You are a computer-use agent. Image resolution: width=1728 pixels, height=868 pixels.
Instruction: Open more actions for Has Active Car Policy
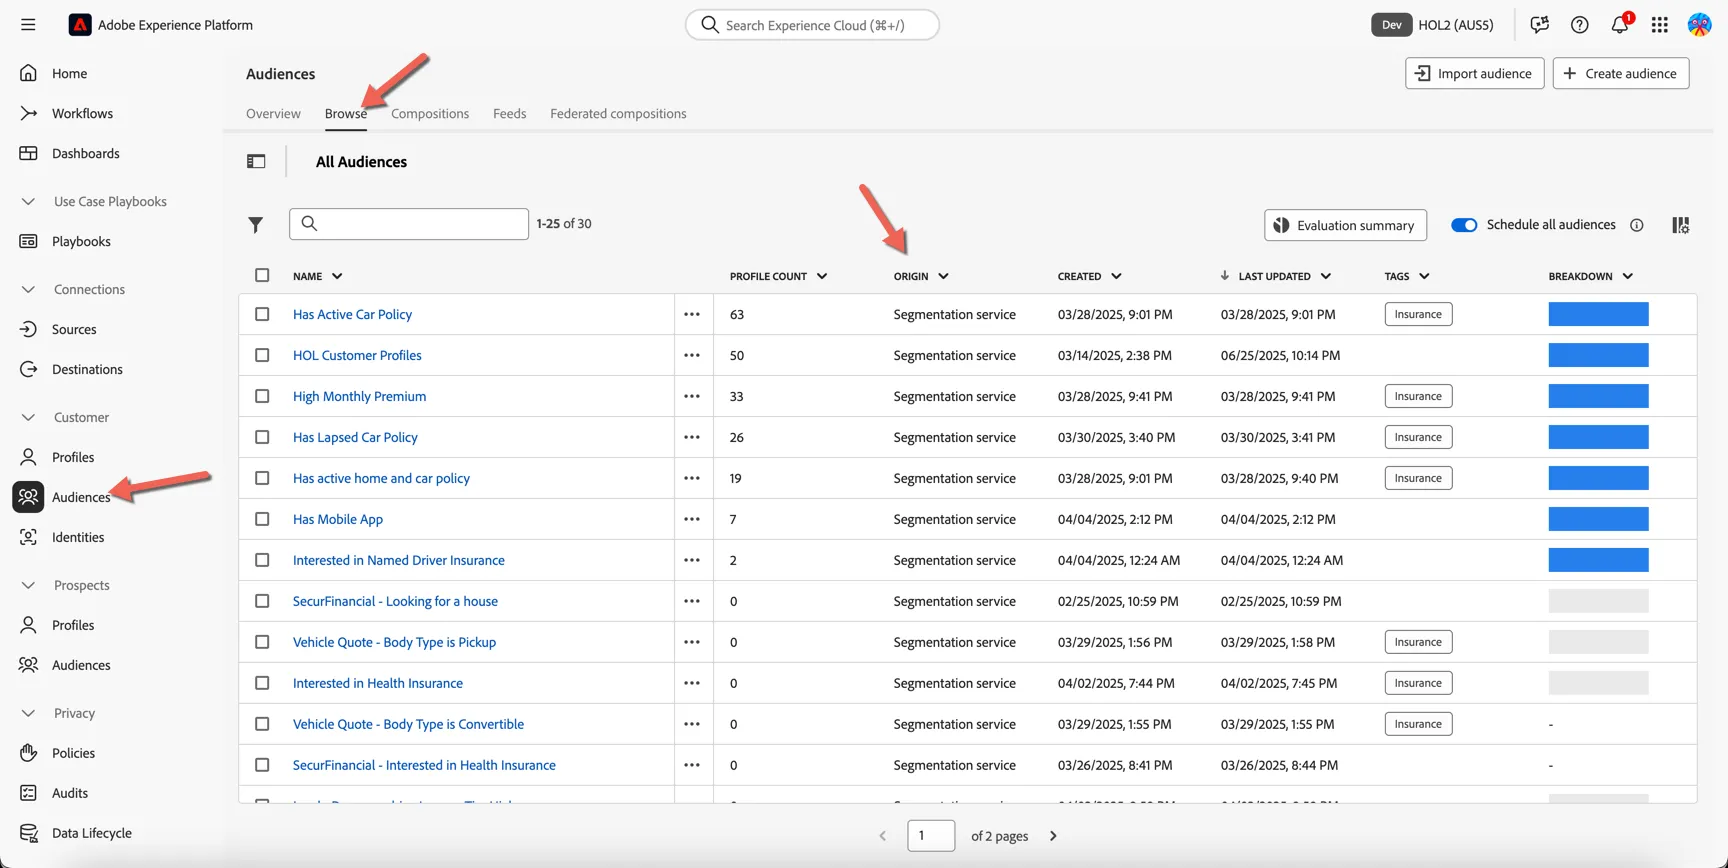click(x=692, y=314)
